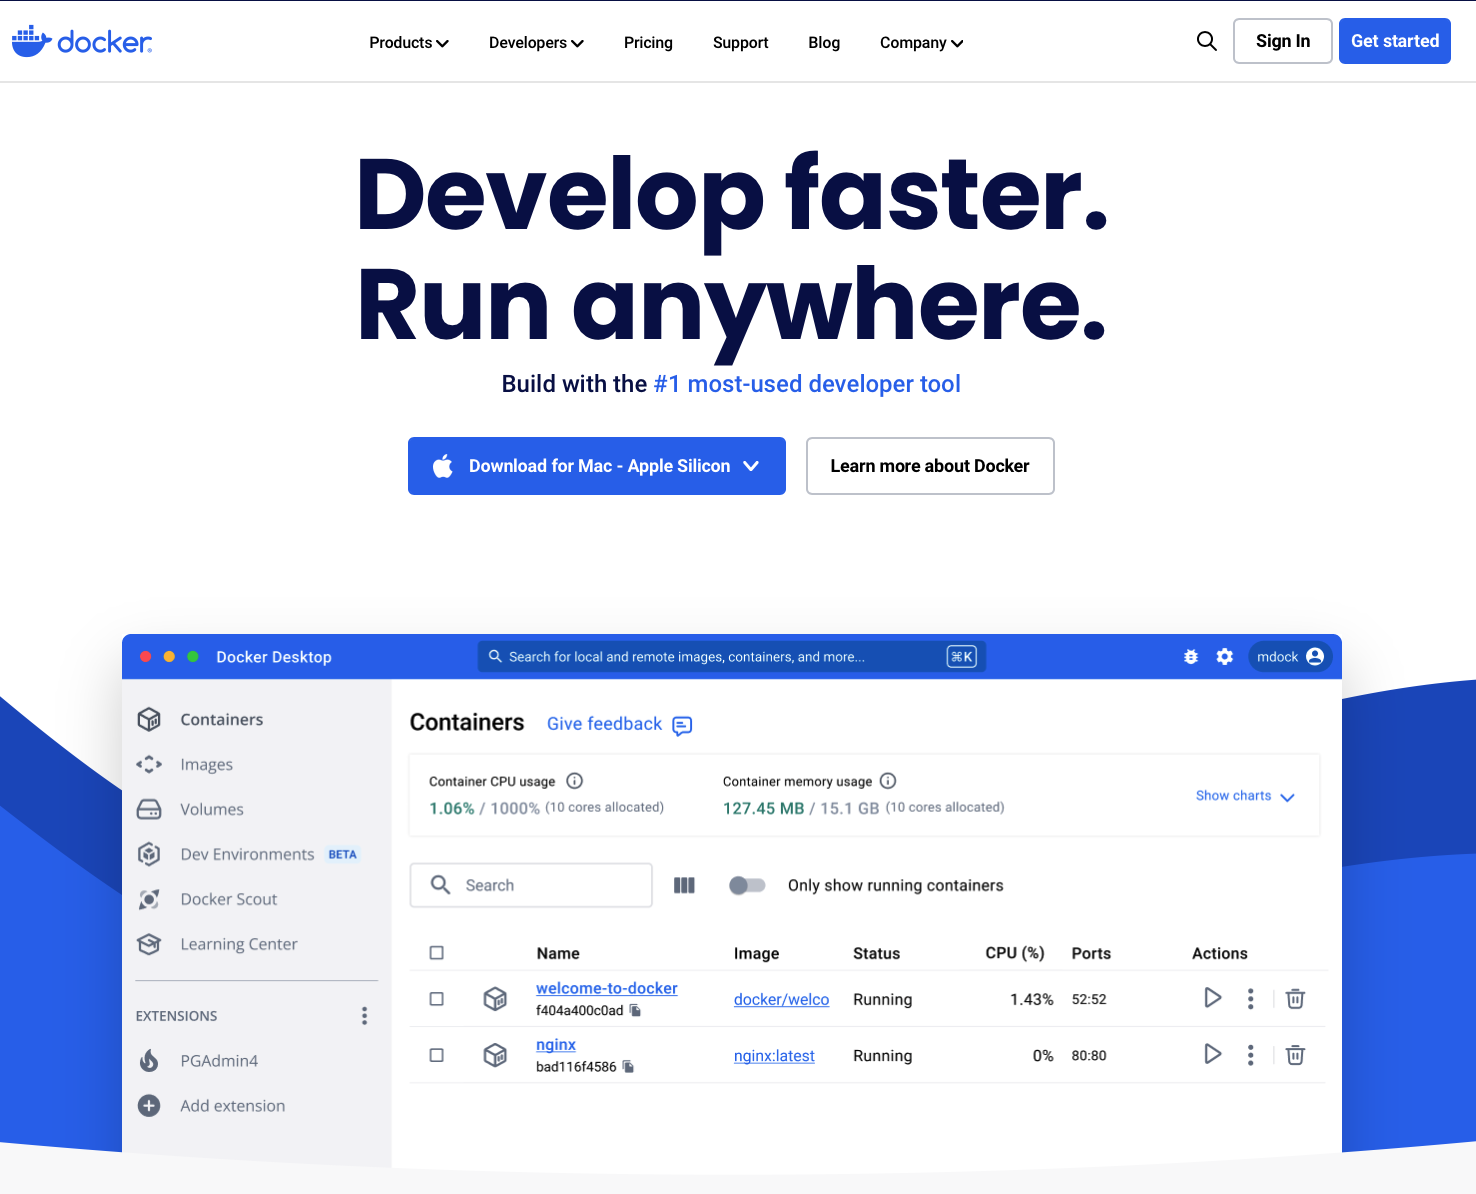Screen dimensions: 1476x1194
Task: Click the CPU usage info icon
Action: pyautogui.click(x=575, y=781)
